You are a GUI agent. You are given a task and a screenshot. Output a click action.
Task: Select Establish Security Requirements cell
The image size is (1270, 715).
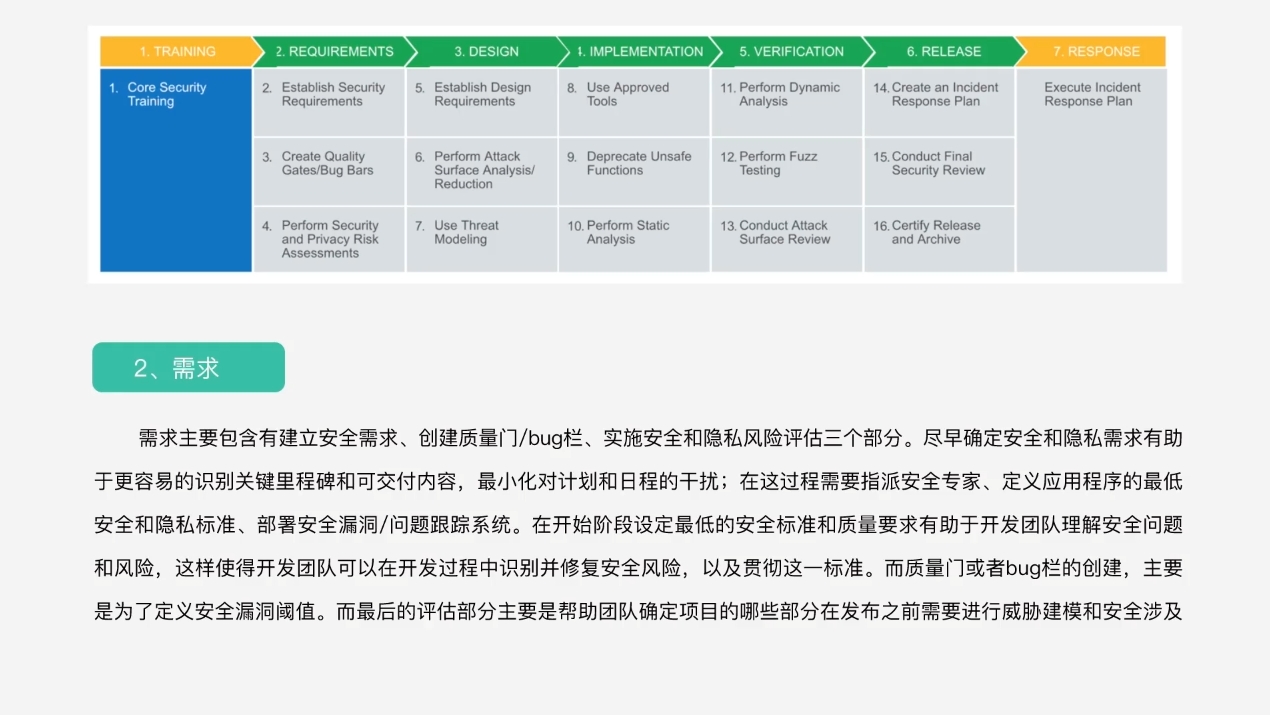pyautogui.click(x=329, y=102)
